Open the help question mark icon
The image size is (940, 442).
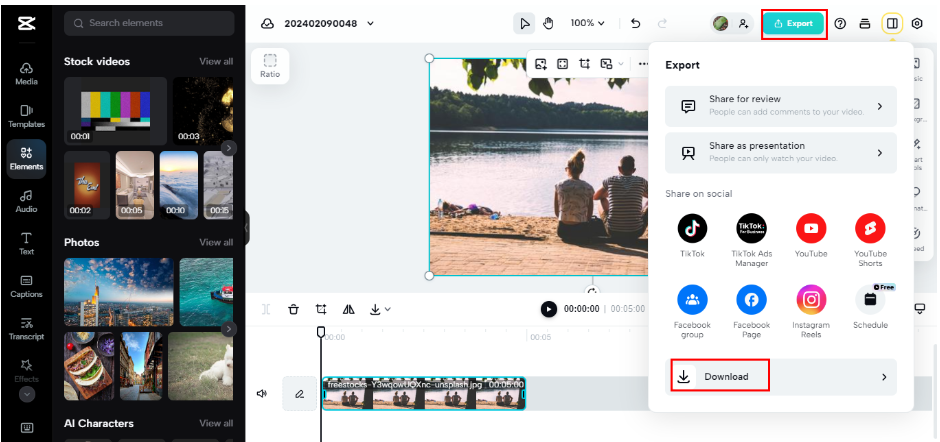(840, 23)
